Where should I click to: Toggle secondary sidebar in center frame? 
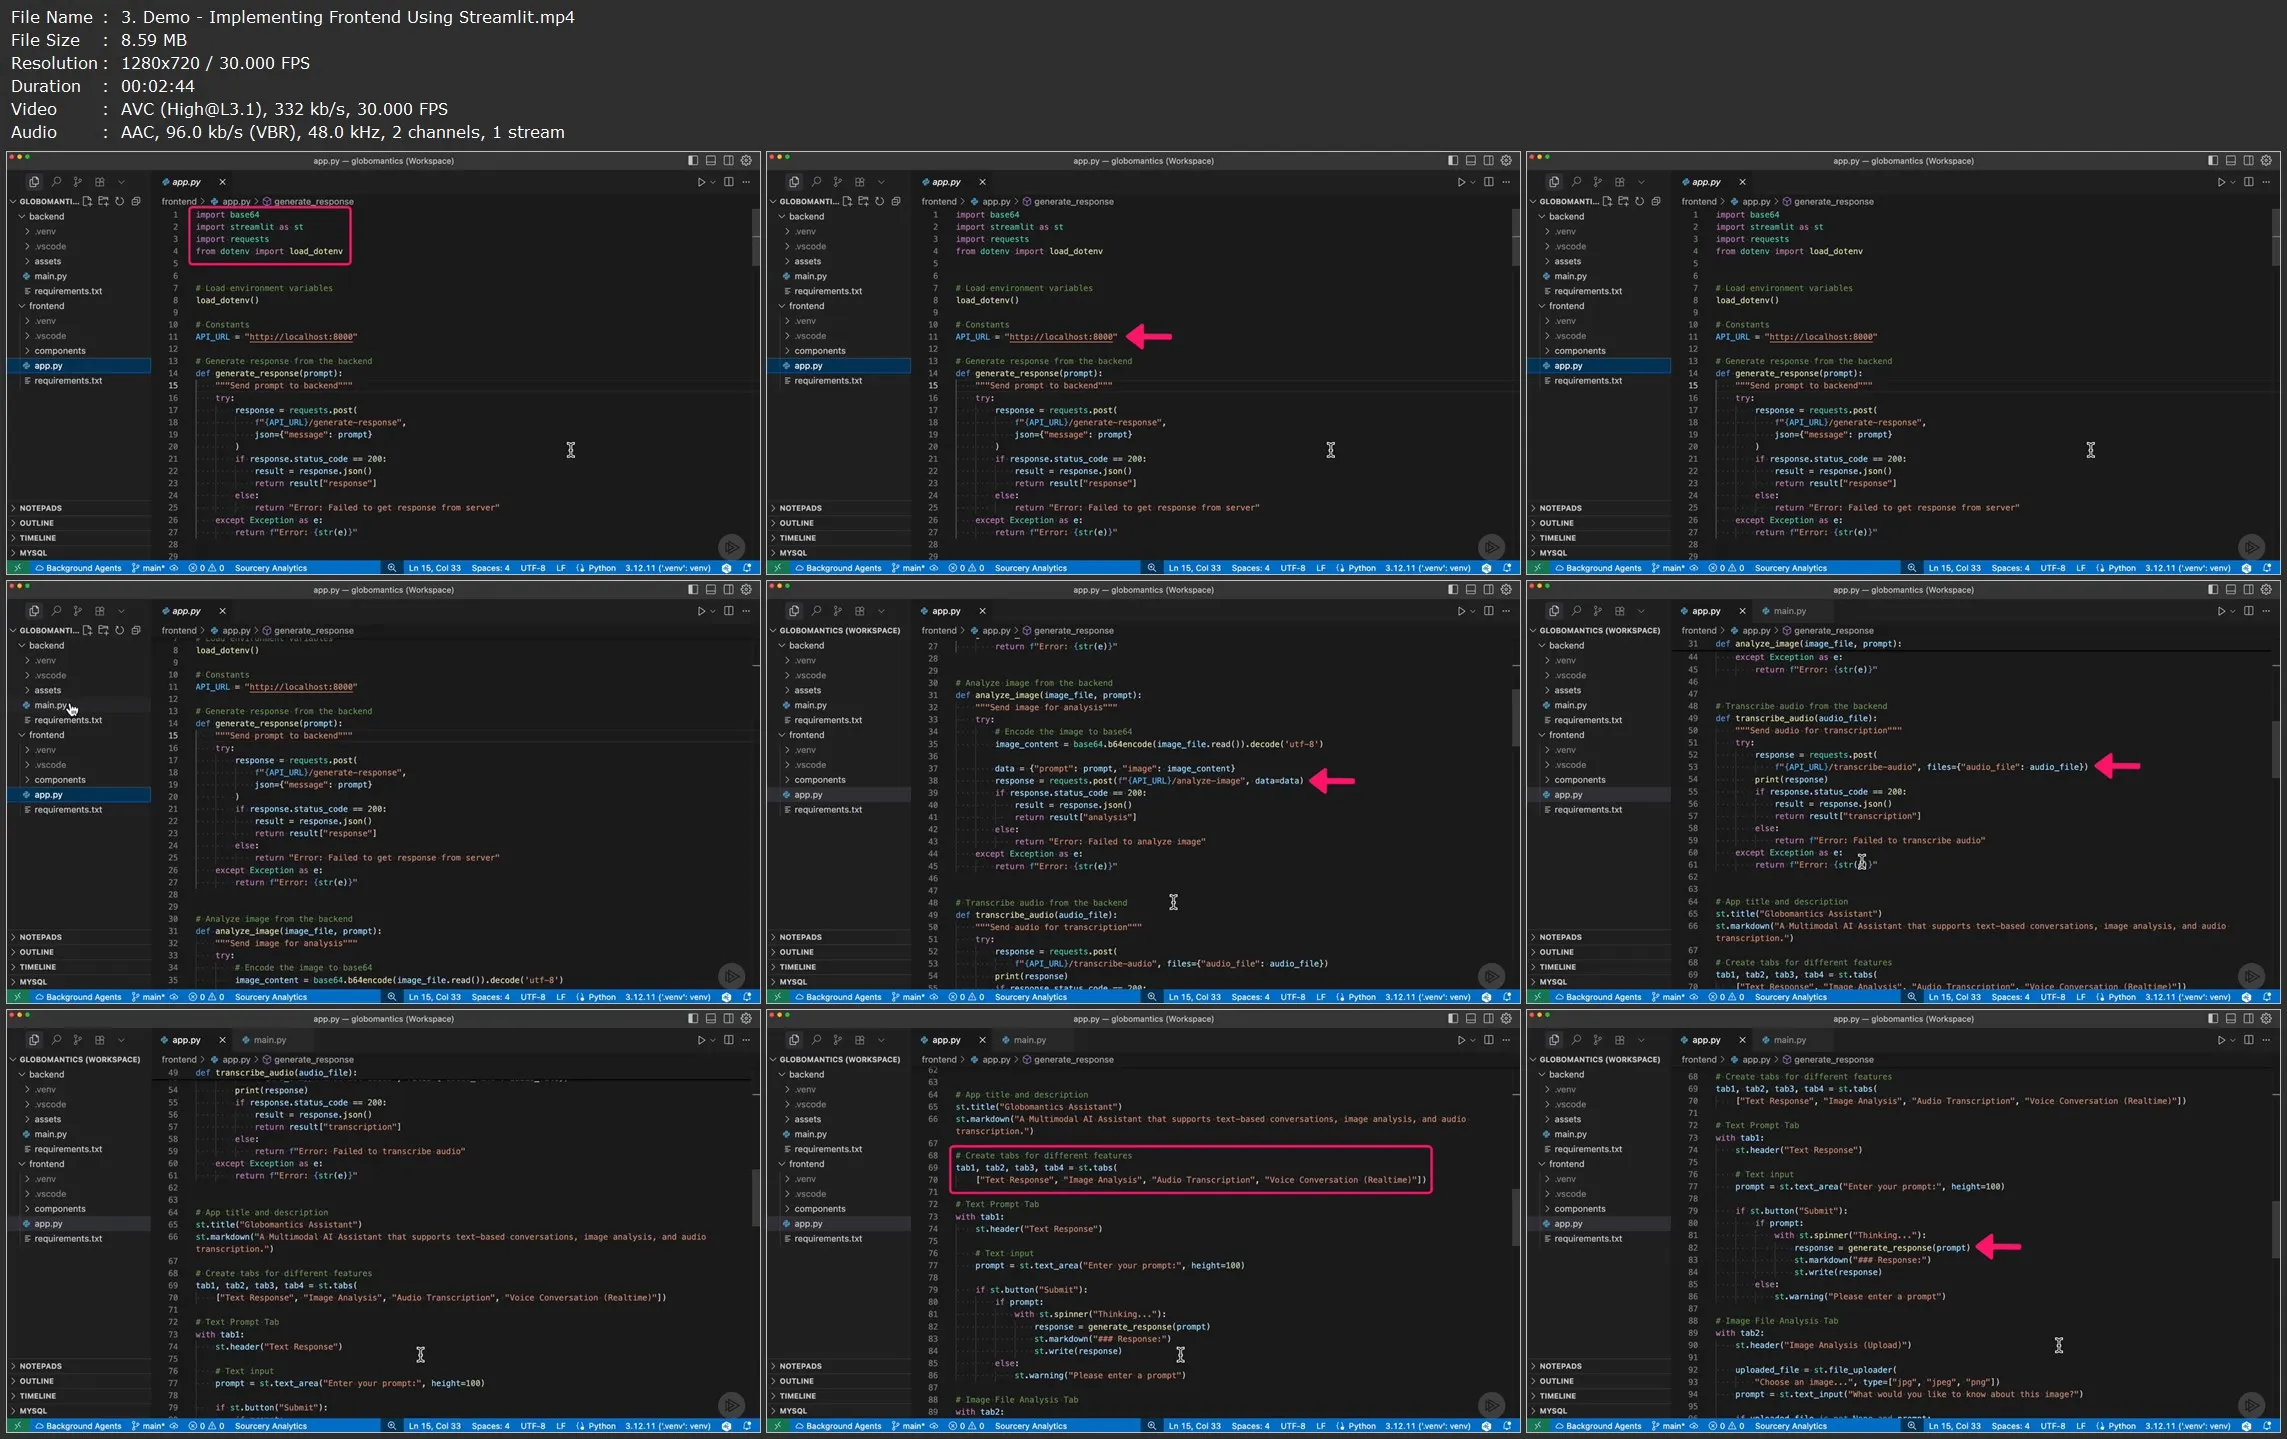point(1489,589)
